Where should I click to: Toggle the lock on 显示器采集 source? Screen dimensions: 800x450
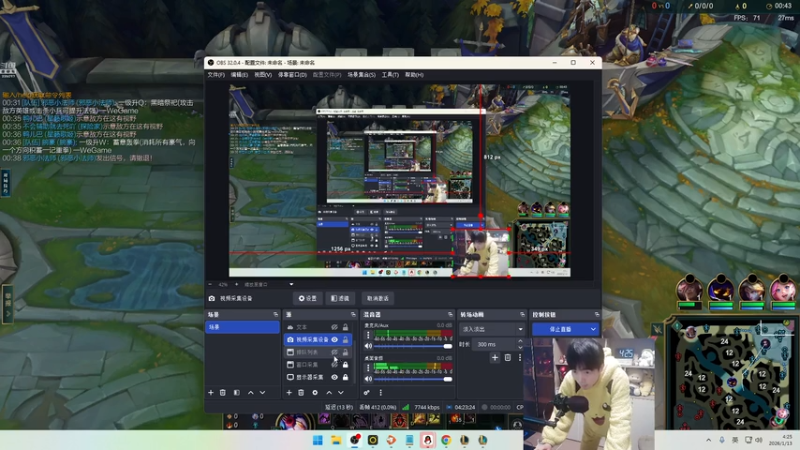click(x=345, y=377)
